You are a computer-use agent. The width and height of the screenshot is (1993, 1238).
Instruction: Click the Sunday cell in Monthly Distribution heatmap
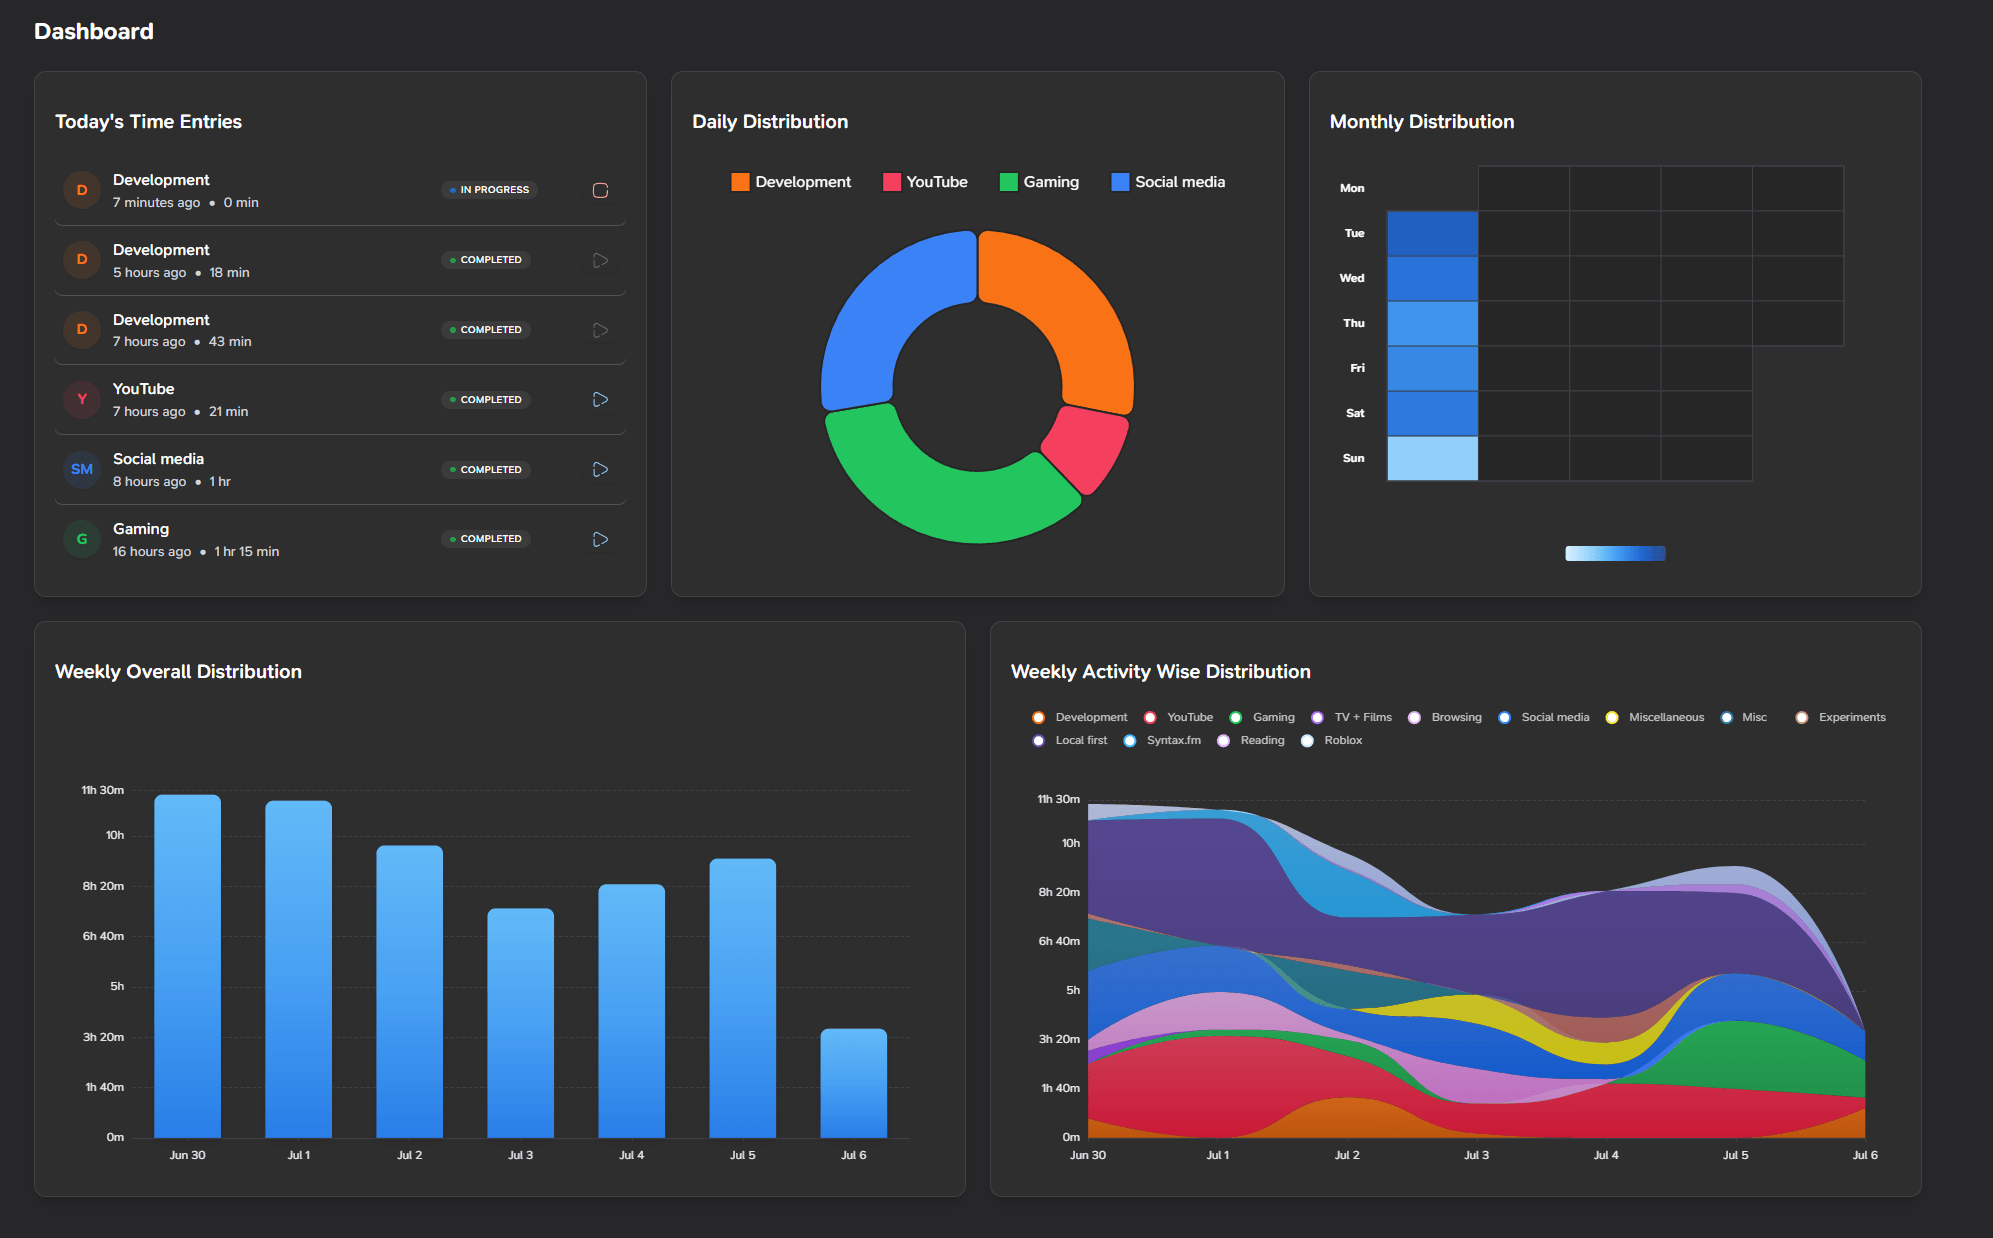[1431, 457]
